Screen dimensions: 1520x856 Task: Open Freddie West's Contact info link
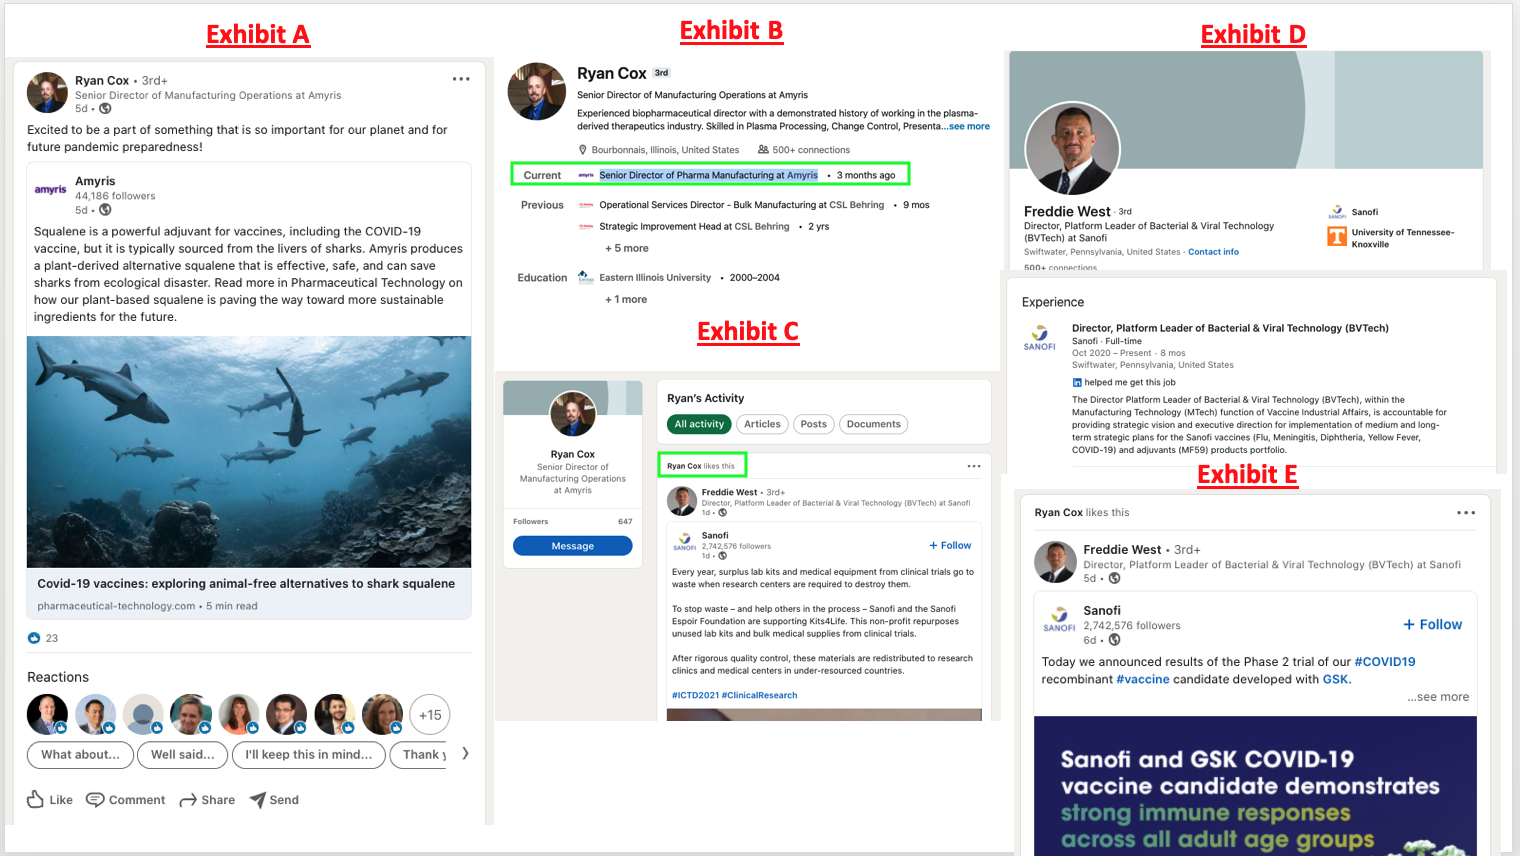point(1213,252)
